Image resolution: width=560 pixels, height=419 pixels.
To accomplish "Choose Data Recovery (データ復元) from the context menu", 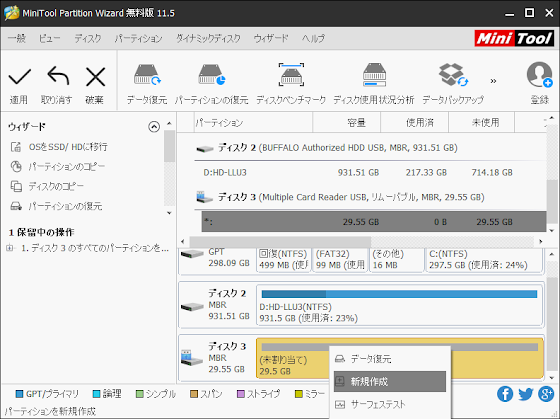I will tap(390, 359).
